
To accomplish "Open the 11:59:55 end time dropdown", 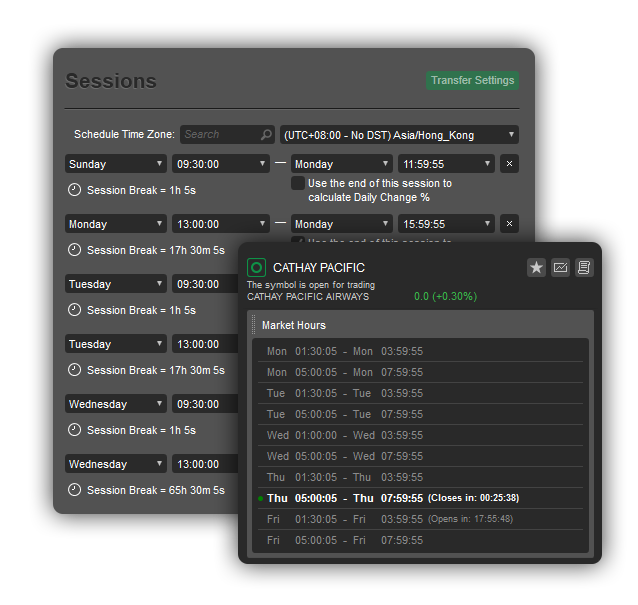I will coord(446,164).
